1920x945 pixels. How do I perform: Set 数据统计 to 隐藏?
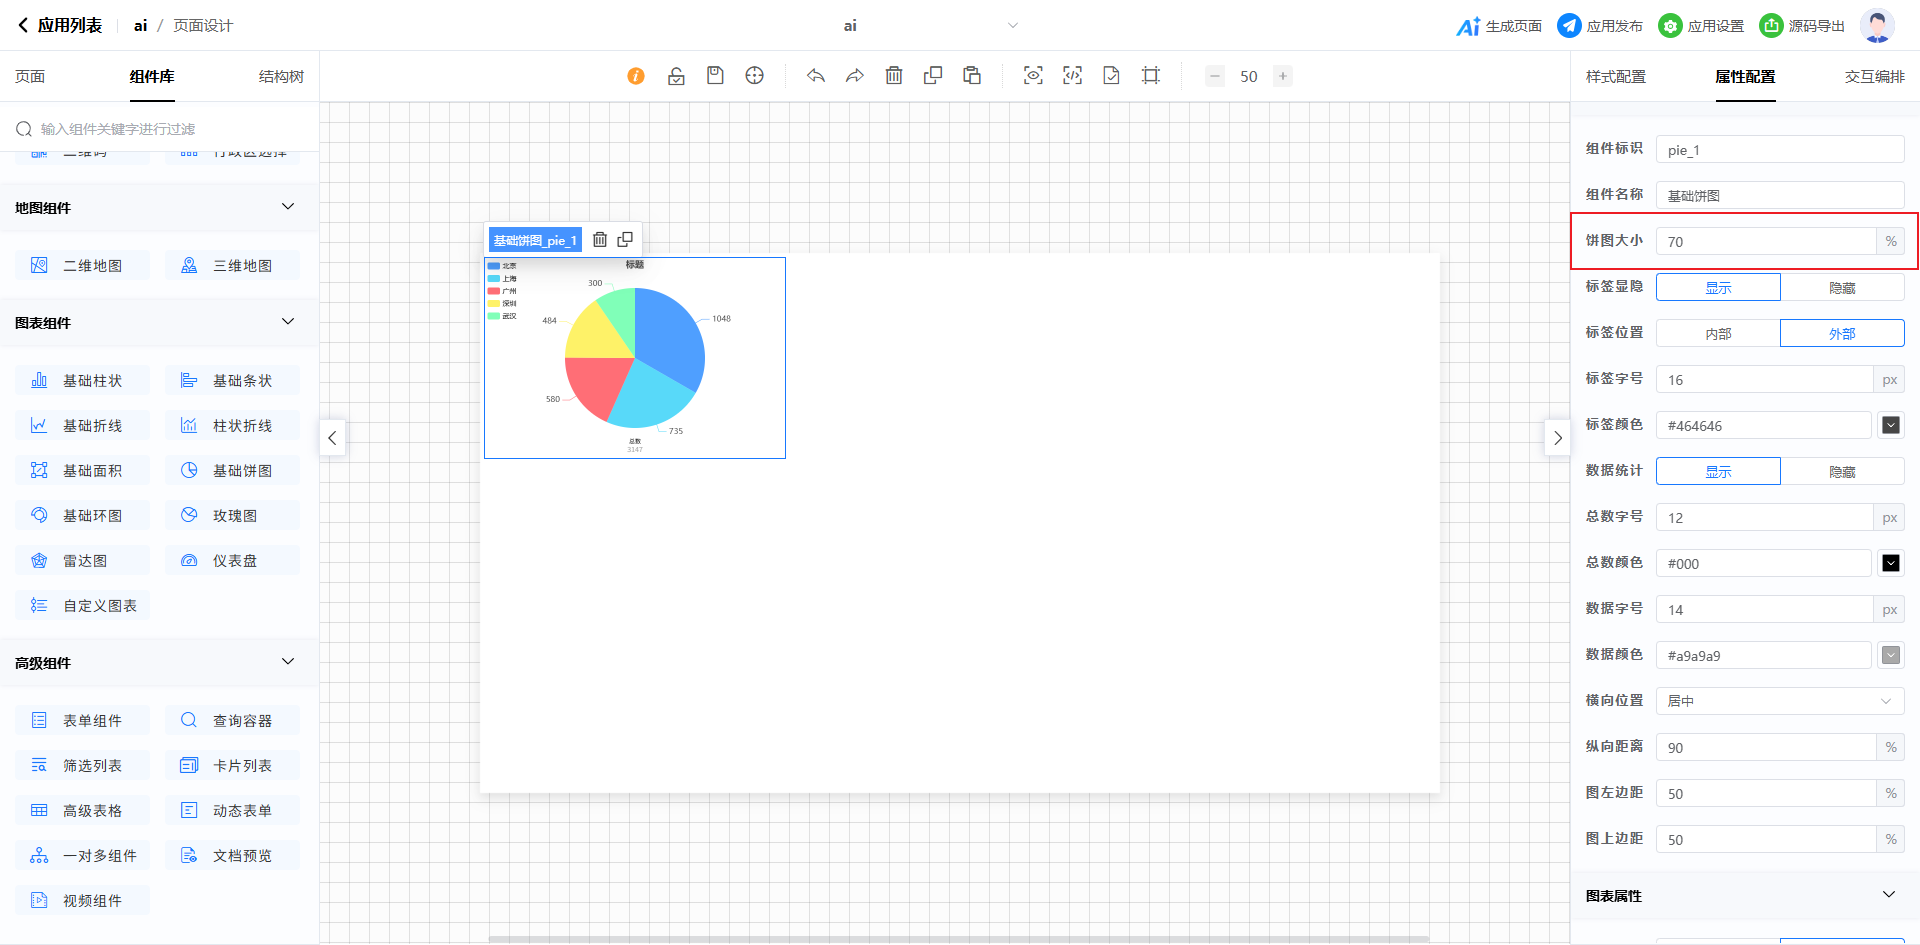tap(1842, 472)
